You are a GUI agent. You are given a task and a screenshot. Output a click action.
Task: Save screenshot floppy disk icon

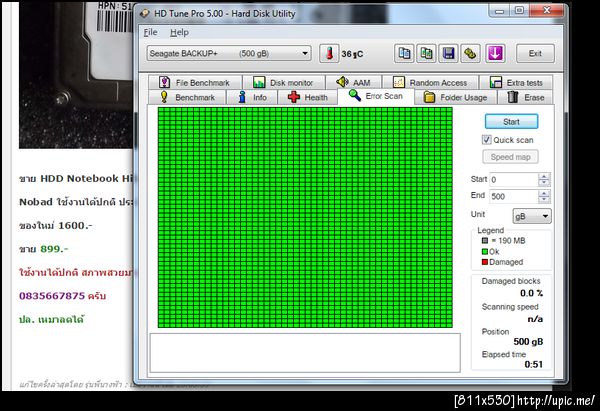(448, 53)
